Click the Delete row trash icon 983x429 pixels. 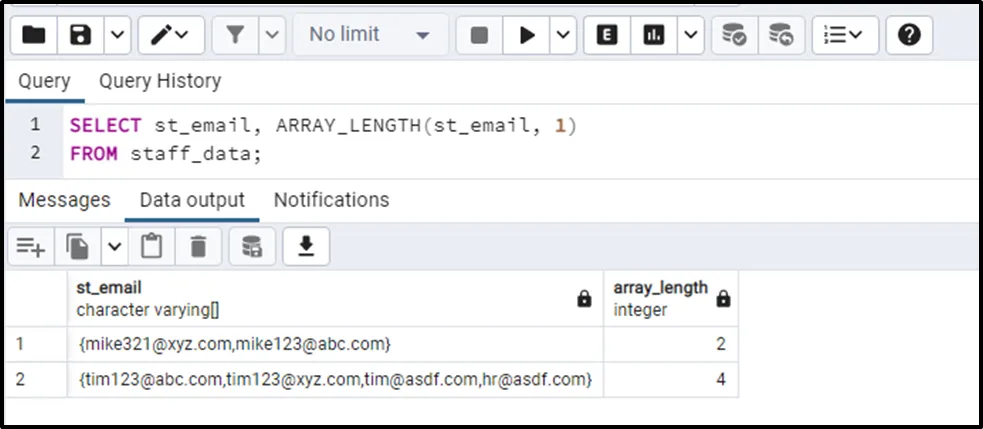coord(198,245)
